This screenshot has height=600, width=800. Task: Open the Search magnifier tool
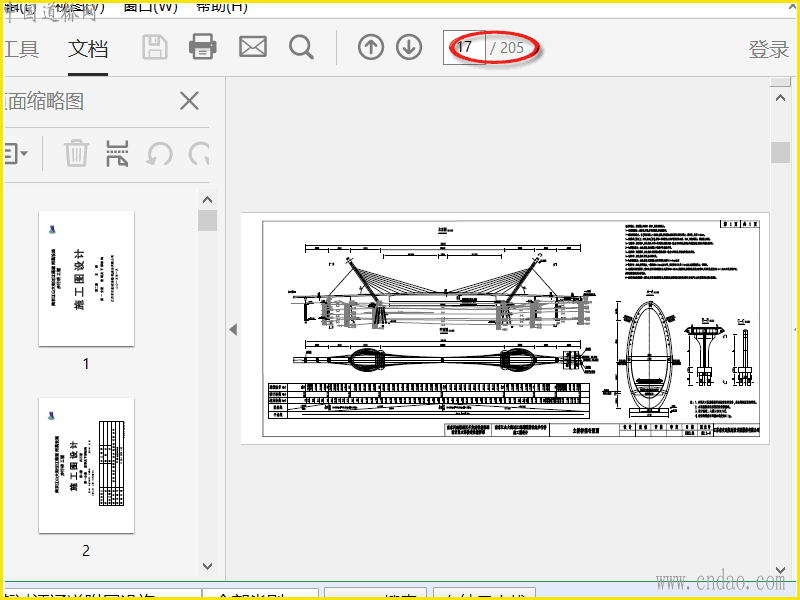point(301,47)
